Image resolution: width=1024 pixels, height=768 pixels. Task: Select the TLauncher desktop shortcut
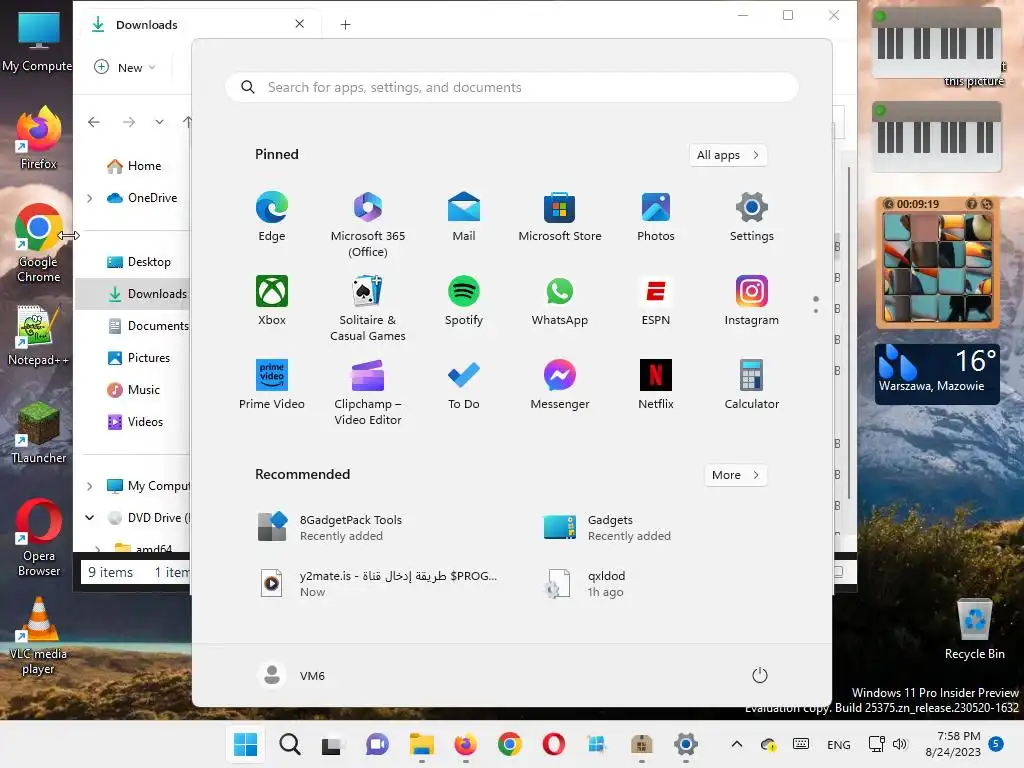(39, 433)
